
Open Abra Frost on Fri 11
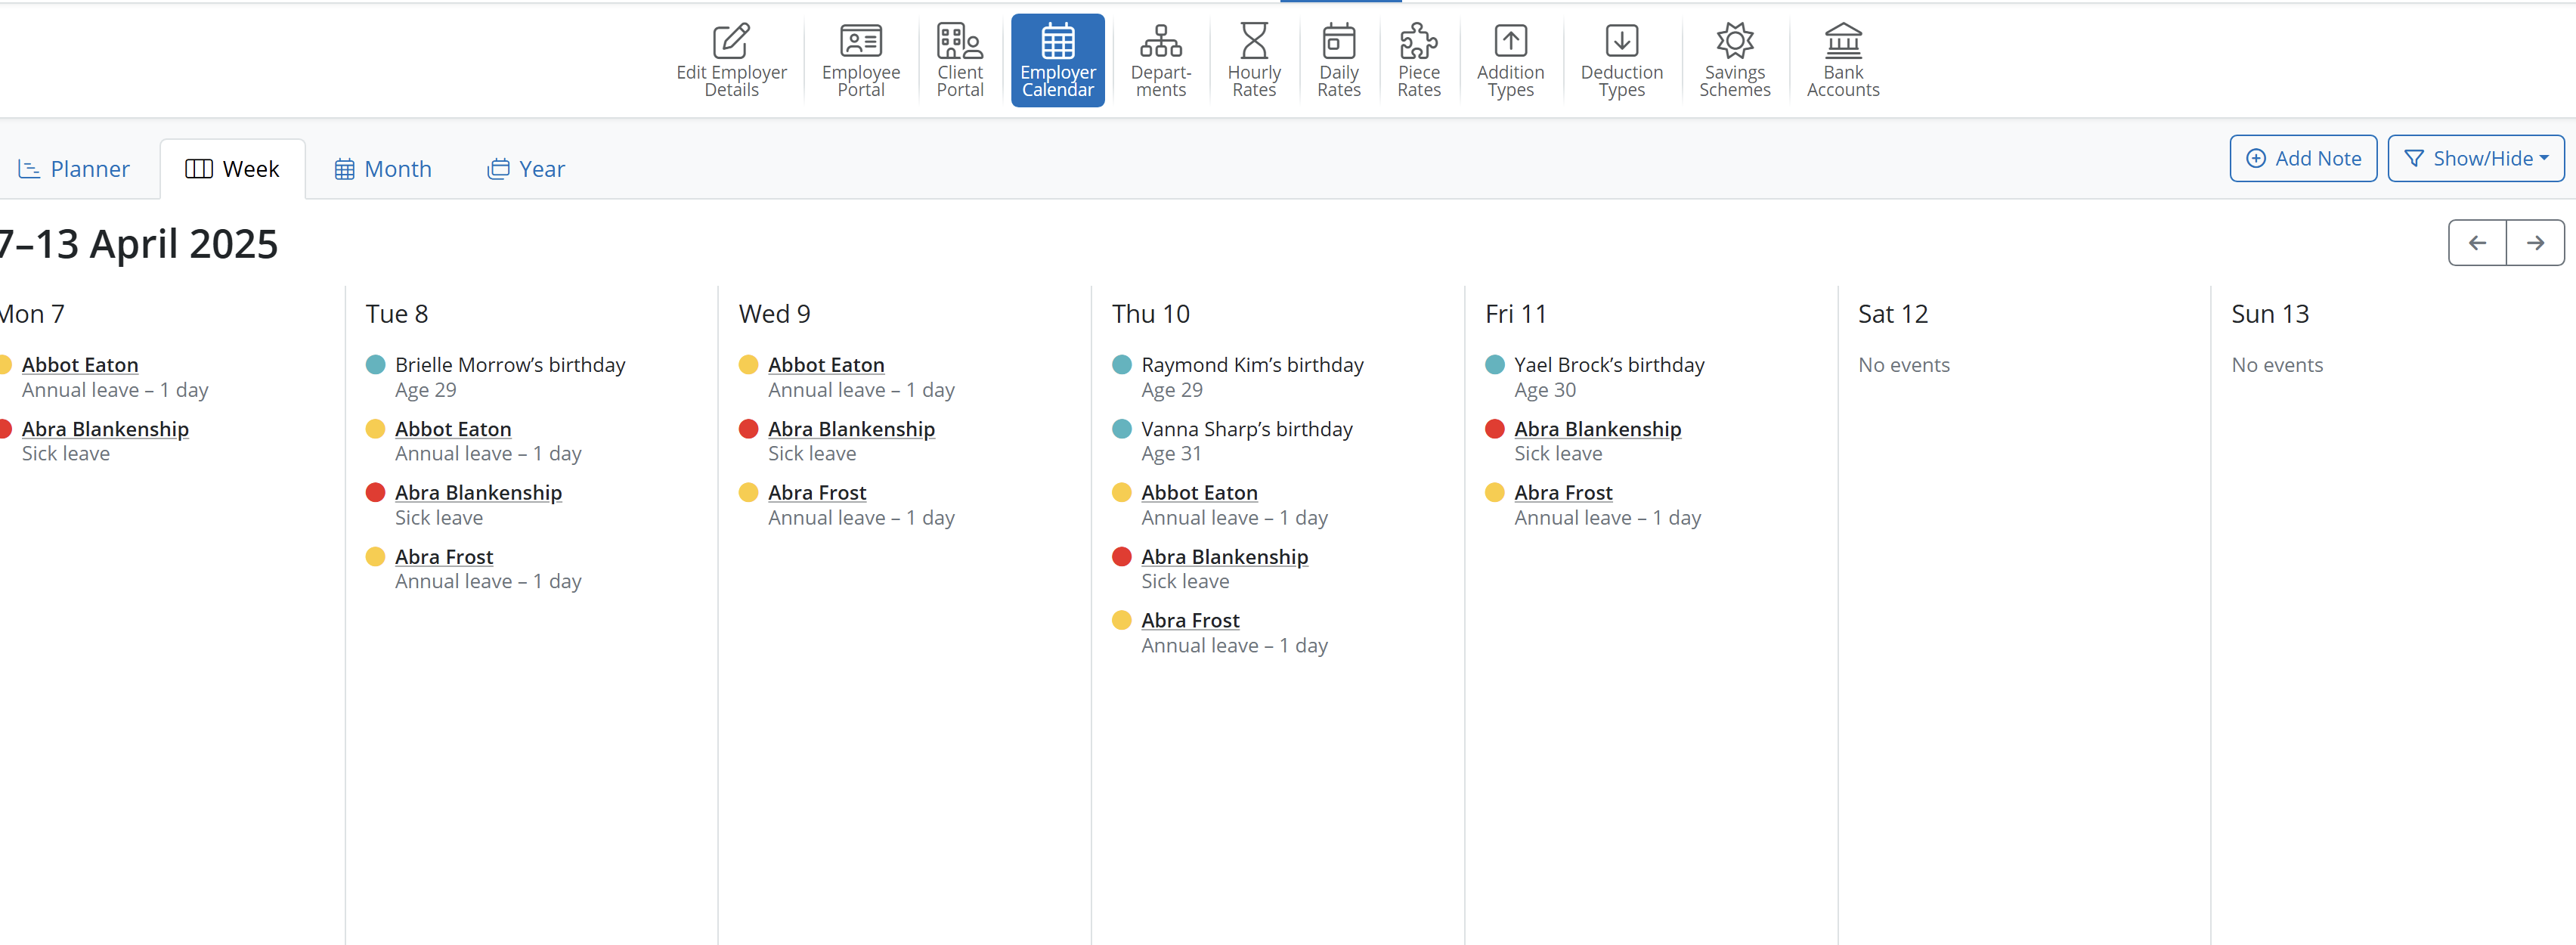click(x=1563, y=493)
